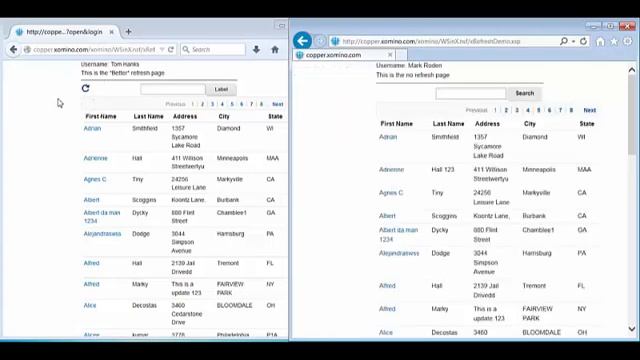Image resolution: width=640 pixels, height=360 pixels.
Task: Click Internet Explorer blue back button
Action: [x=302, y=41]
